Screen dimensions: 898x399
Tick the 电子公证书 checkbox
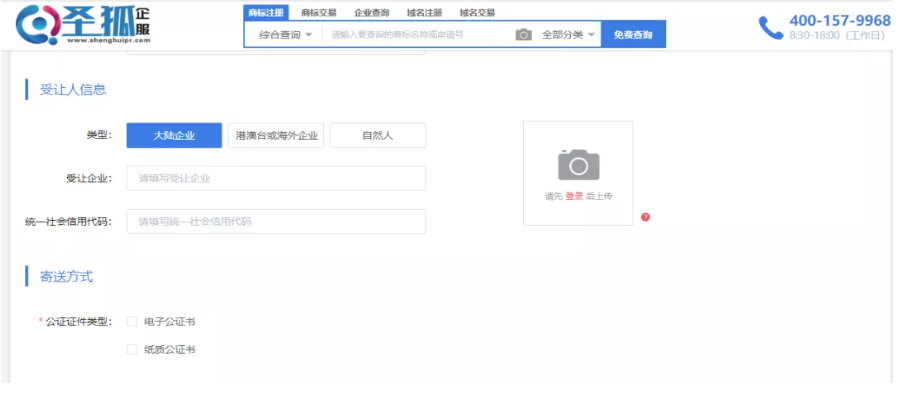pyautogui.click(x=132, y=322)
